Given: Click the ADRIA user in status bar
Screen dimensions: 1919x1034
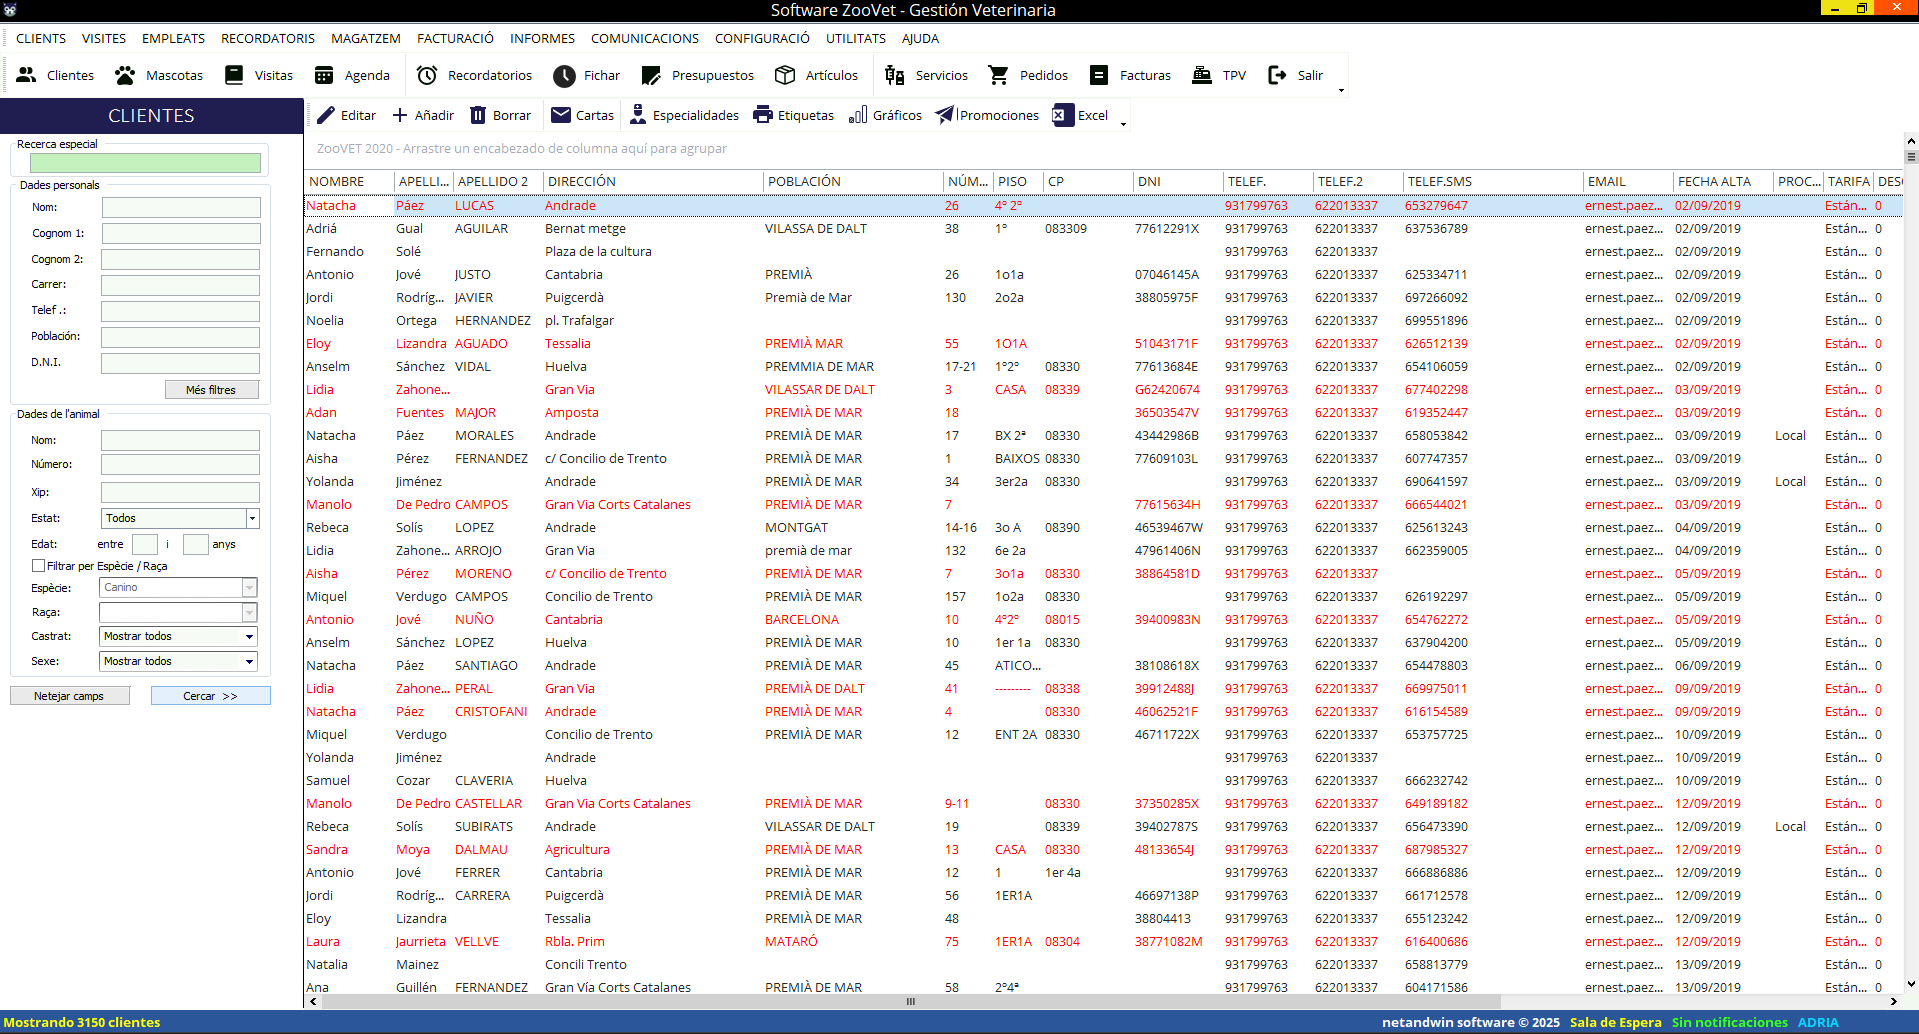Looking at the screenshot, I should pyautogui.click(x=1817, y=1022).
